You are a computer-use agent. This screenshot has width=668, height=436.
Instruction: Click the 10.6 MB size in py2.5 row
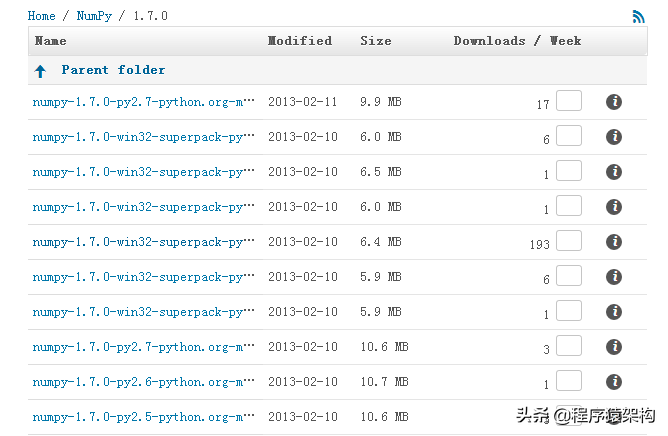[x=384, y=417]
